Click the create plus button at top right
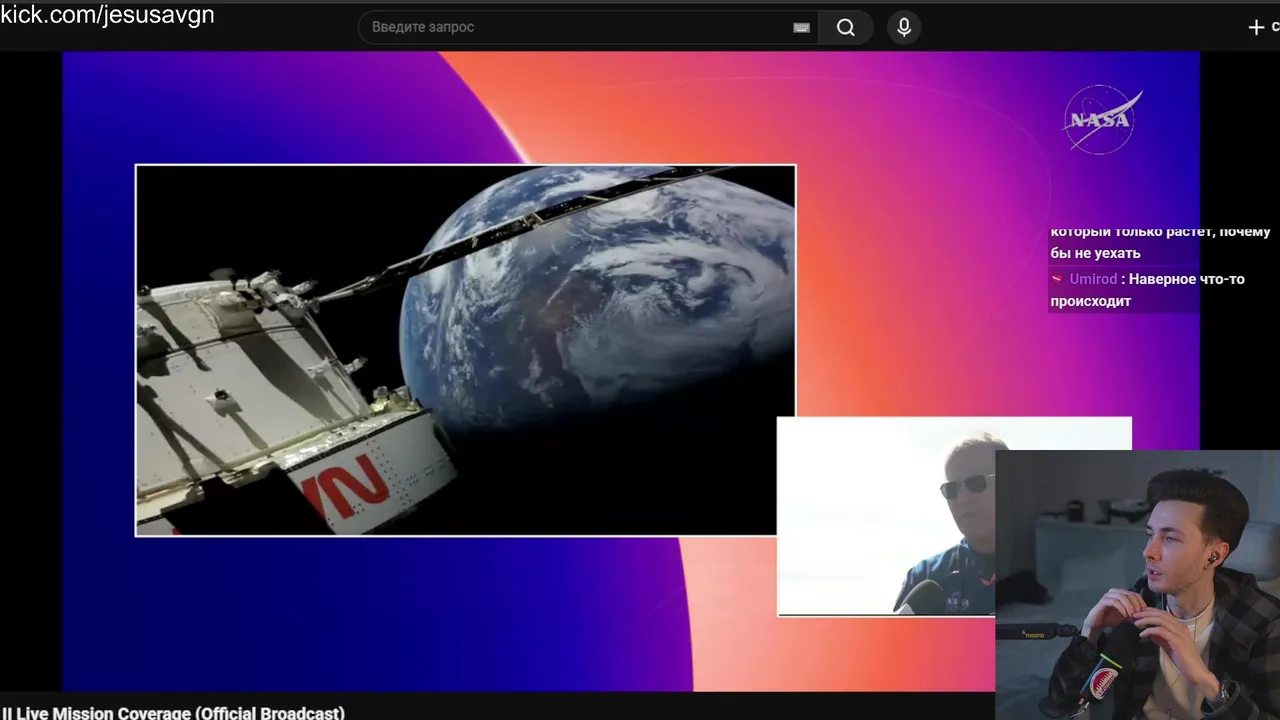The height and width of the screenshot is (720, 1280). pos(1257,27)
